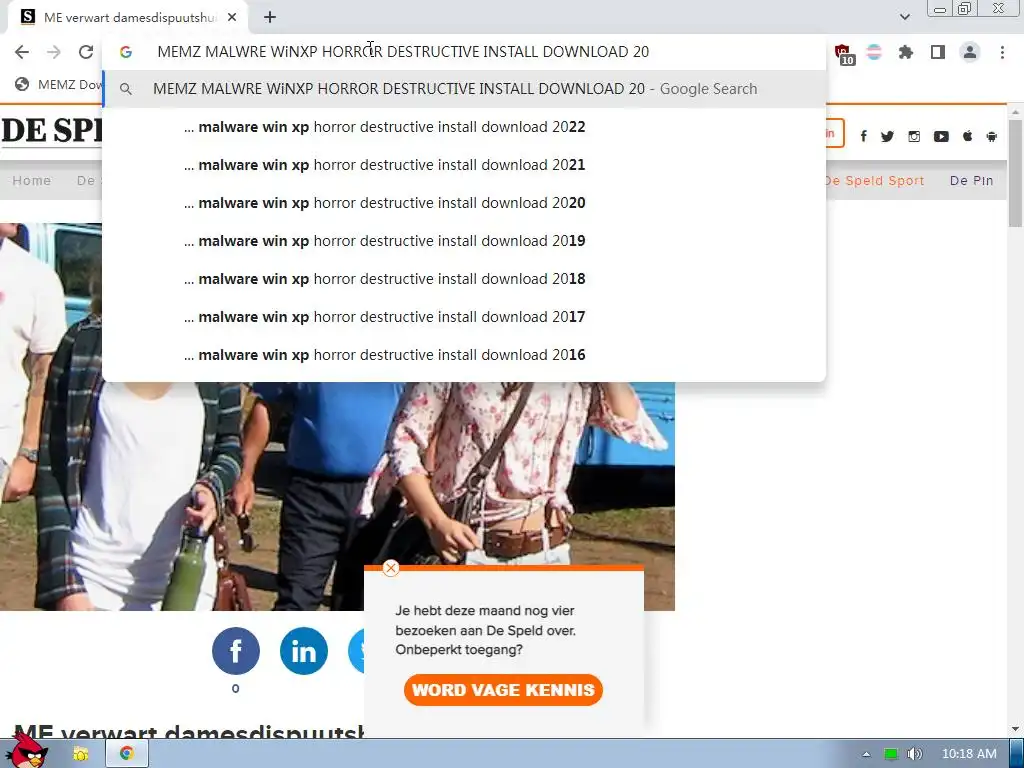Open the Angry Birds start button
This screenshot has width=1024, height=768.
click(26, 752)
